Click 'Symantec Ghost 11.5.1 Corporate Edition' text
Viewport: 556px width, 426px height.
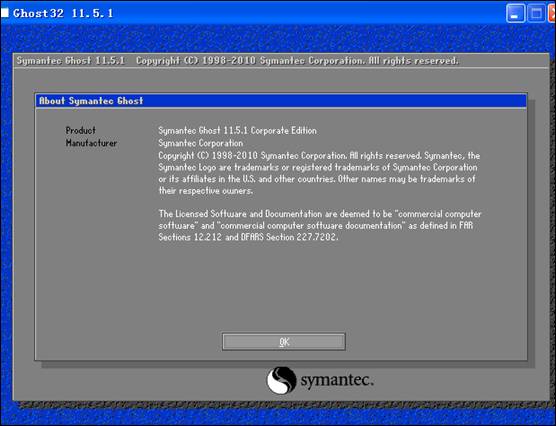tap(237, 131)
